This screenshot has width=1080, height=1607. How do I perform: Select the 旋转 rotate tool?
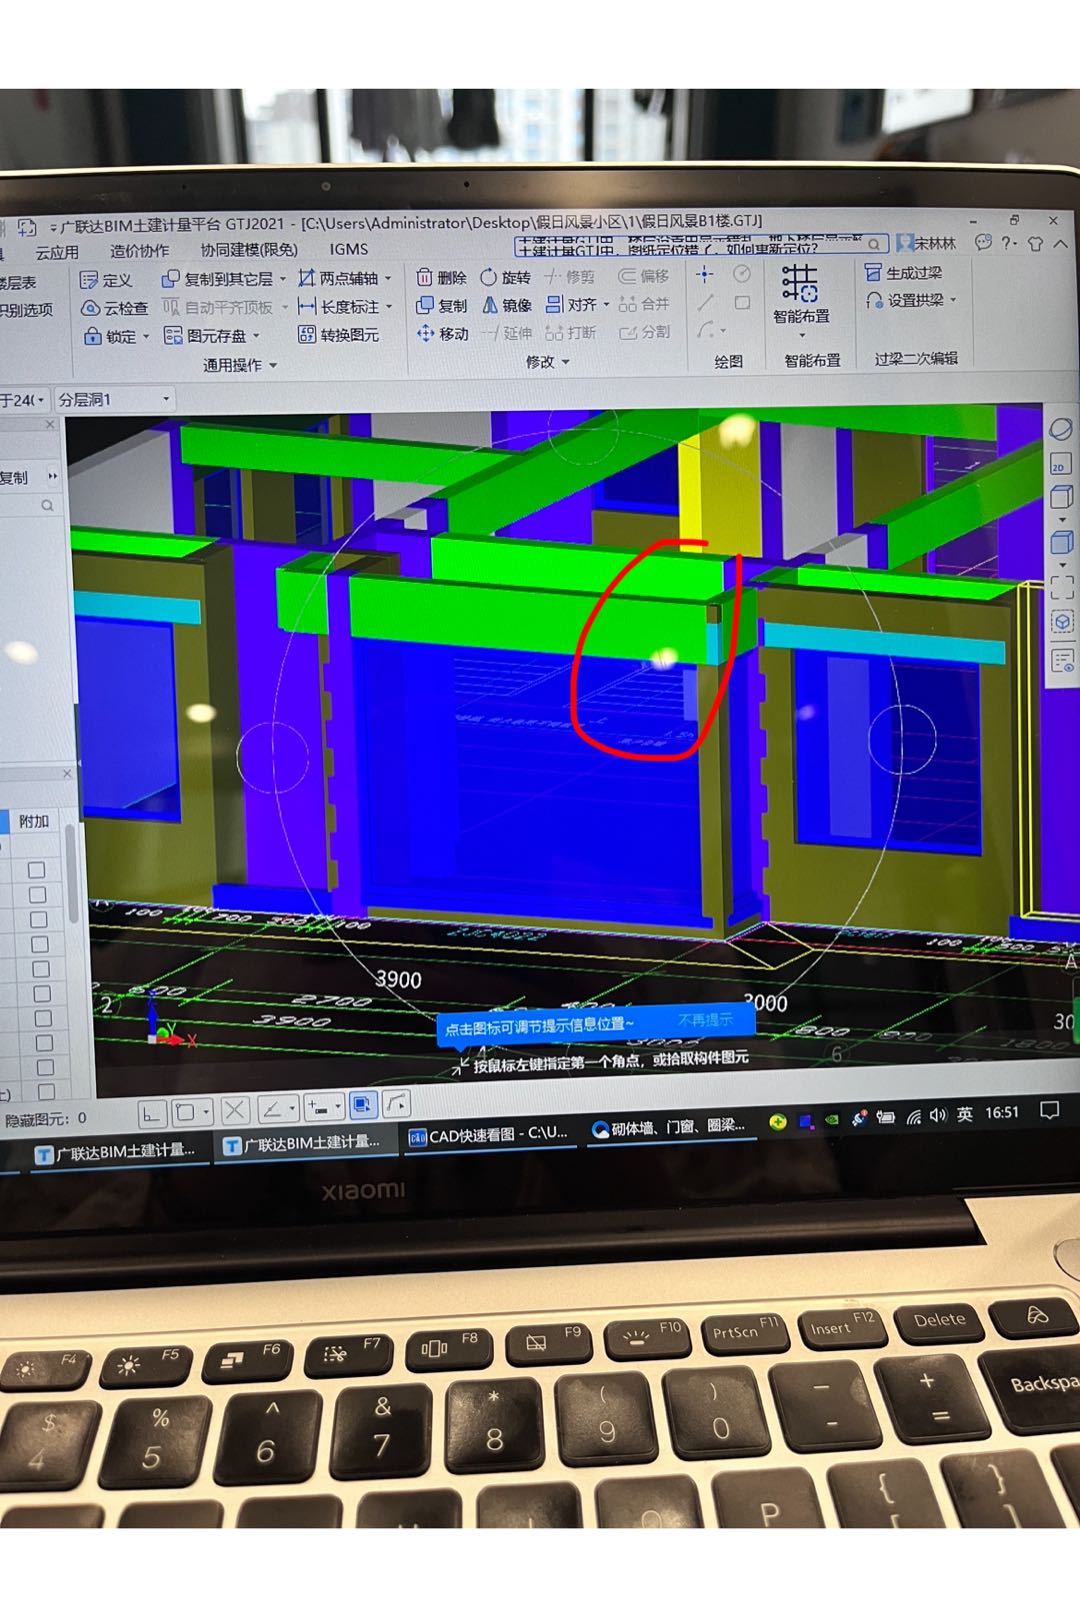[x=506, y=277]
